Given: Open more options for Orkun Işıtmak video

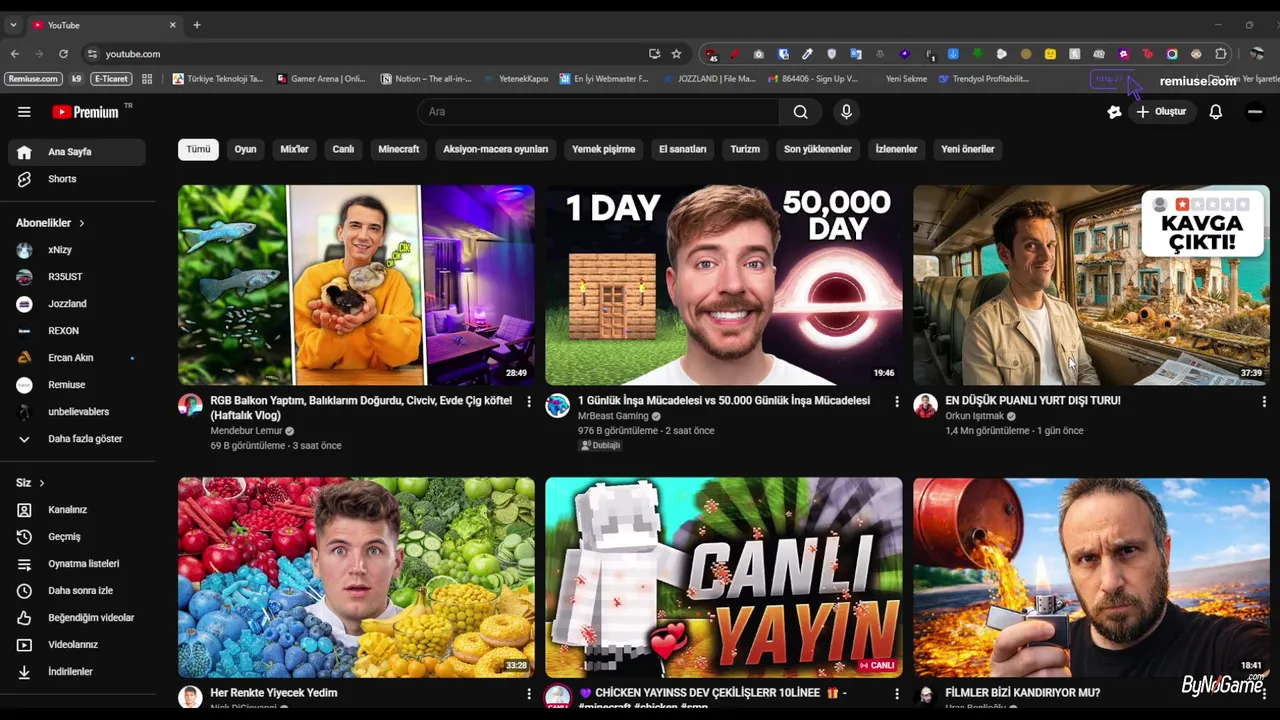Looking at the screenshot, I should tap(1264, 402).
